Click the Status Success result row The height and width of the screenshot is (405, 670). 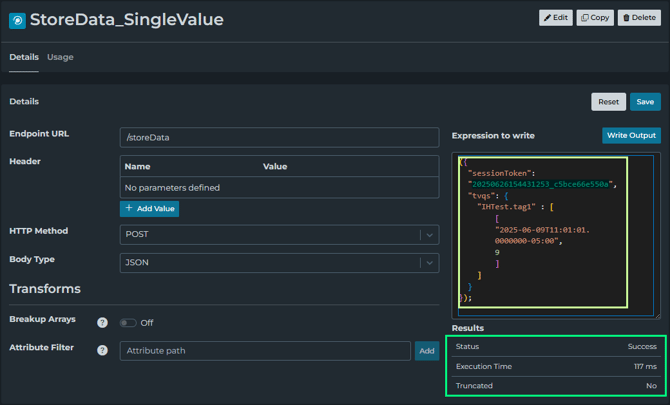coord(556,346)
